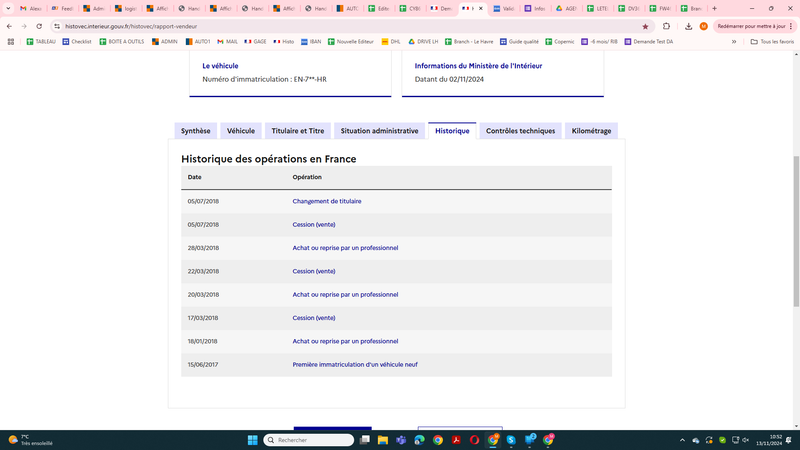Screen dimensions: 800x450
Task: Select the Historique tab
Action: (452, 131)
